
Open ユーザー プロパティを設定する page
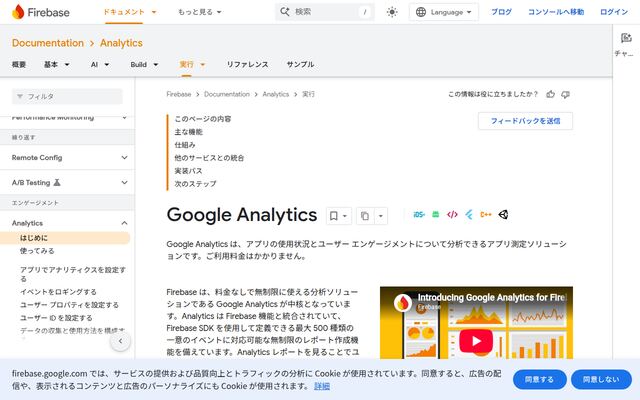(x=69, y=305)
